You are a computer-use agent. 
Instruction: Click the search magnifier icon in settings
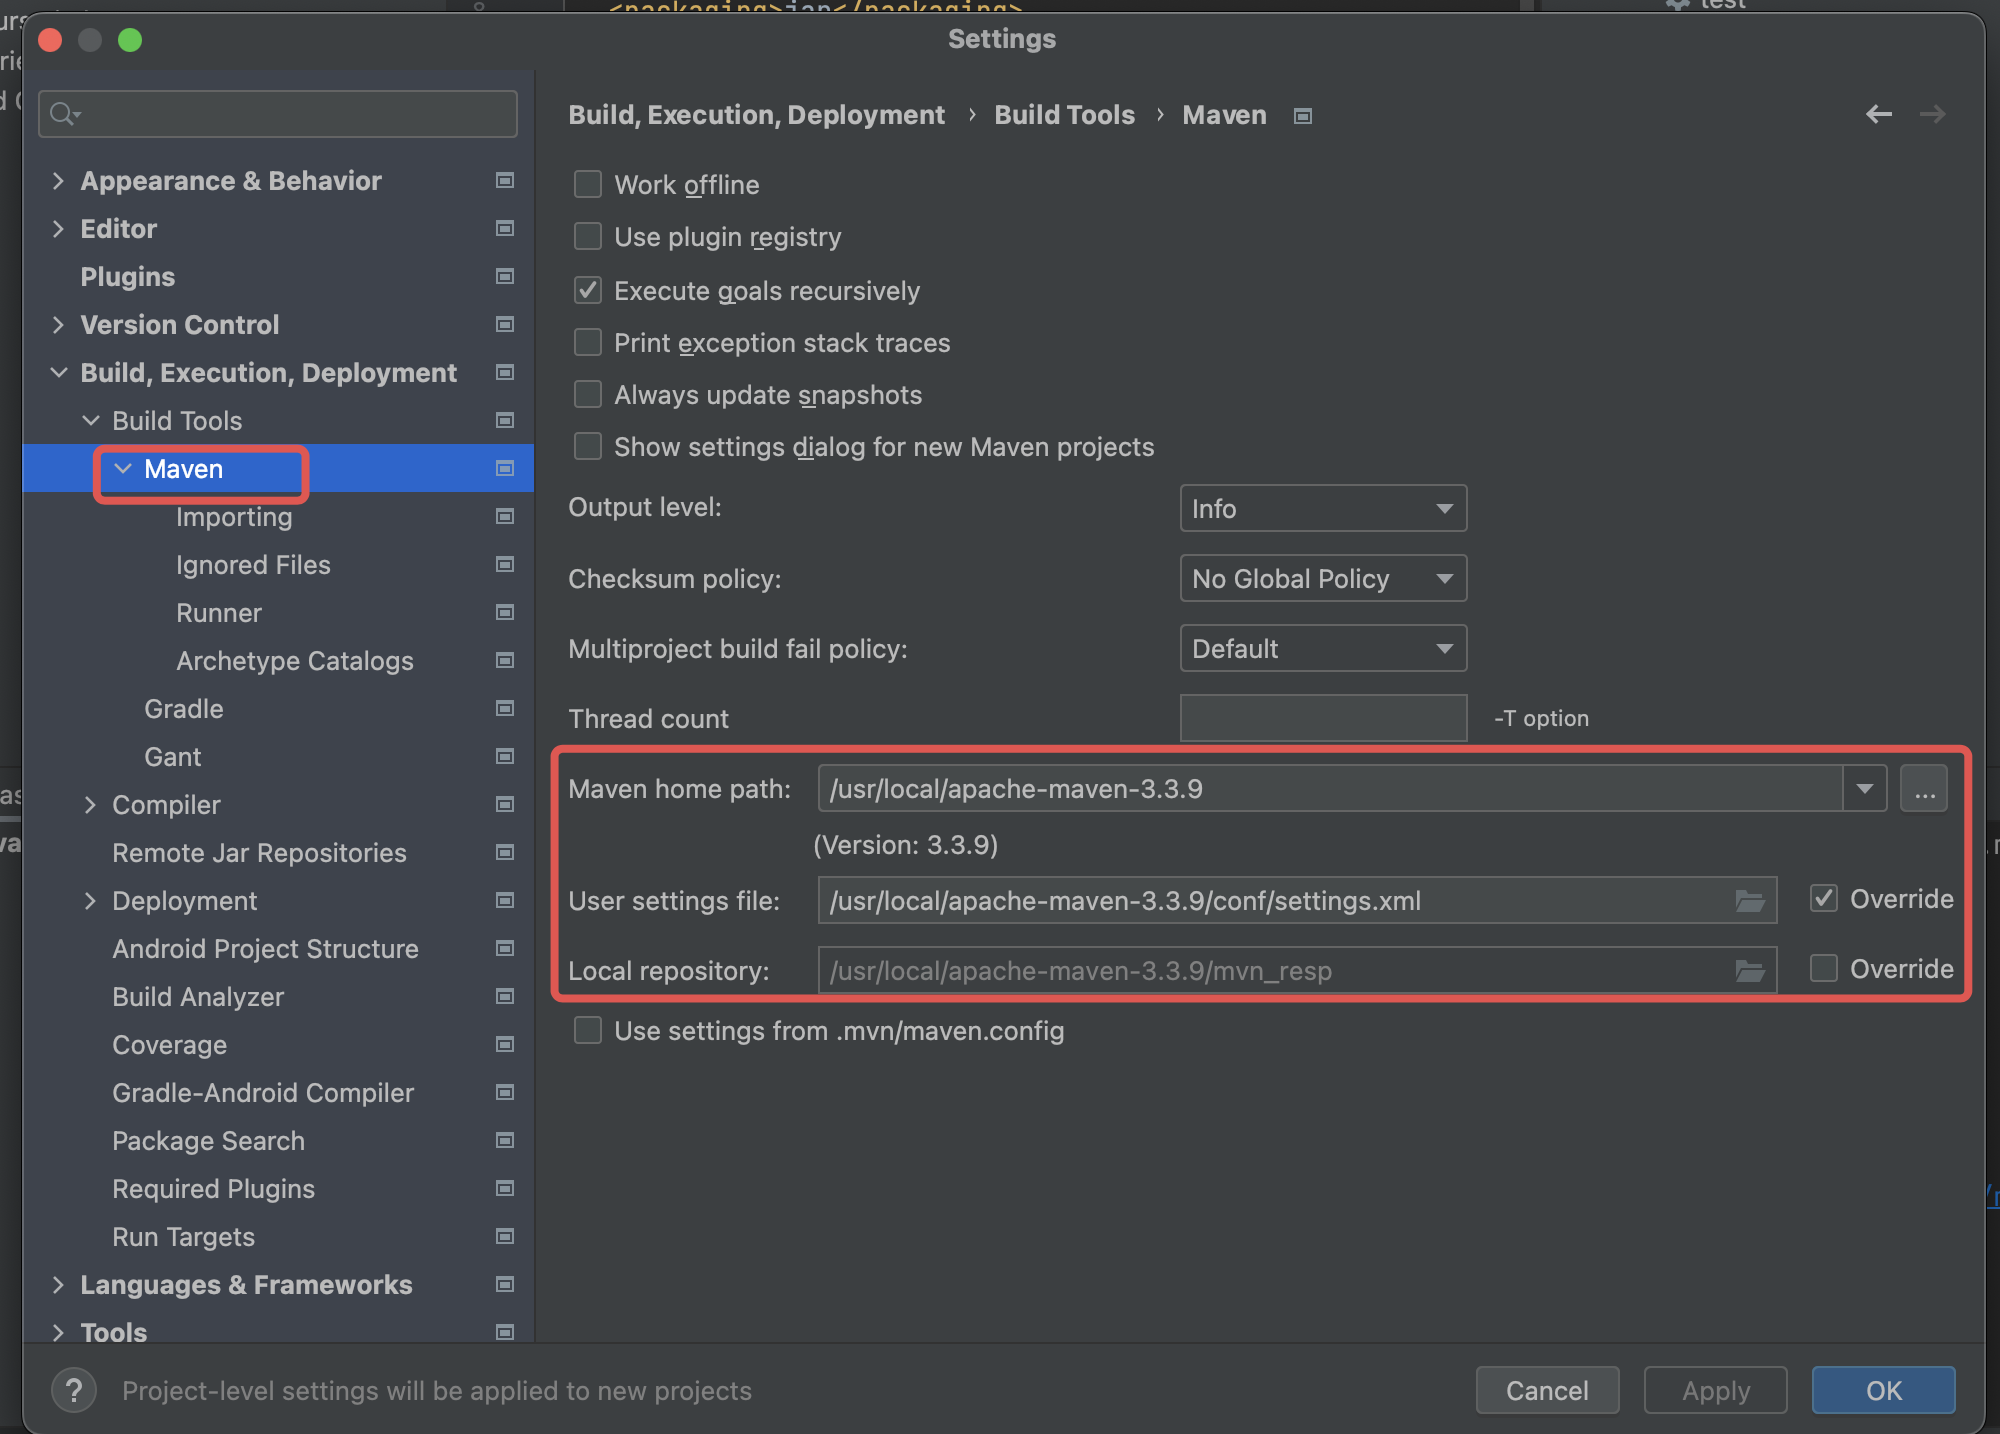tap(64, 114)
